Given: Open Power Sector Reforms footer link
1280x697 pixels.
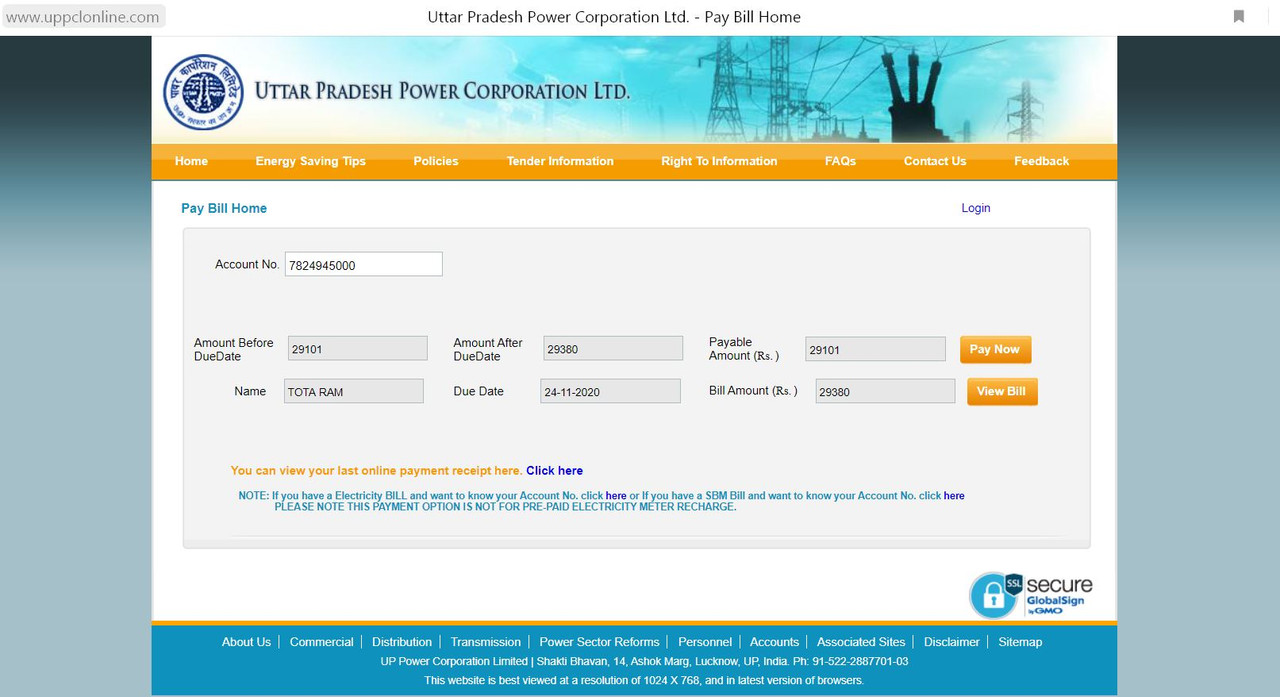Looking at the screenshot, I should (599, 642).
